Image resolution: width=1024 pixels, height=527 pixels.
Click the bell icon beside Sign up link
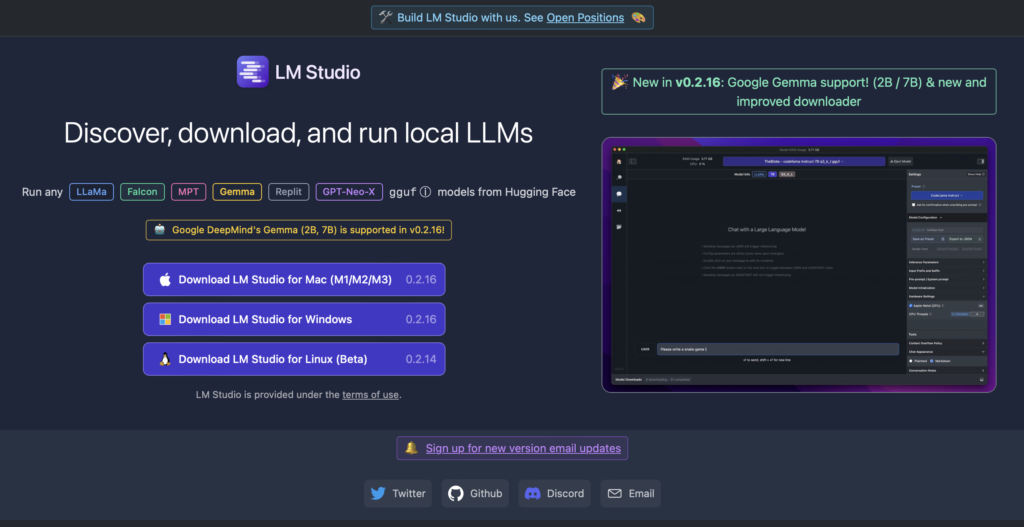tap(411, 448)
